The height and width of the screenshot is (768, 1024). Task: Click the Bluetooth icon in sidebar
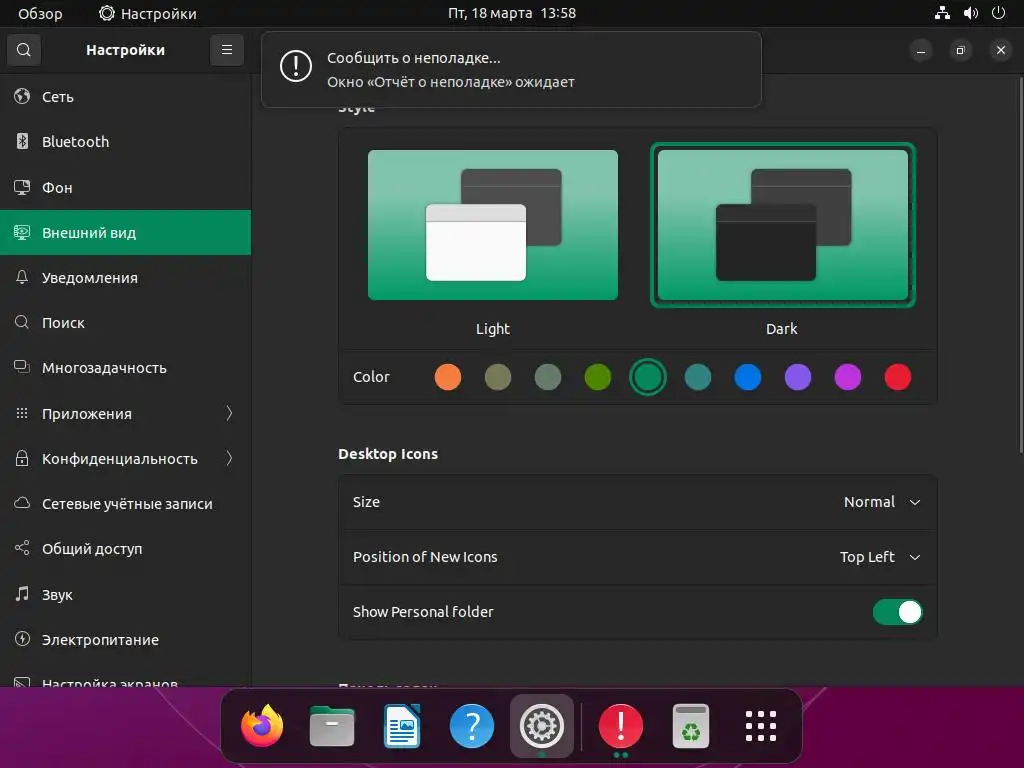pyautogui.click(x=22, y=141)
